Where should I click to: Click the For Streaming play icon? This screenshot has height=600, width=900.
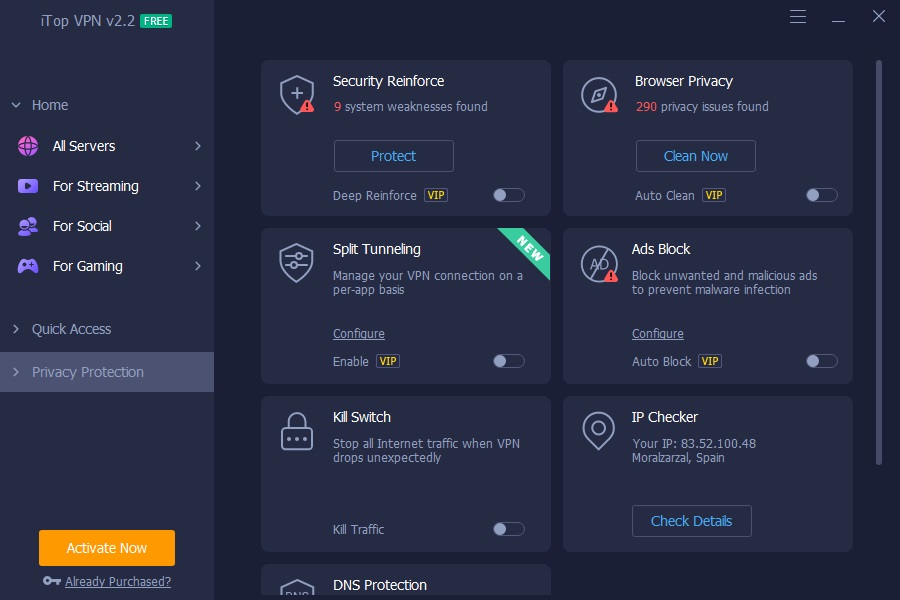coord(28,186)
